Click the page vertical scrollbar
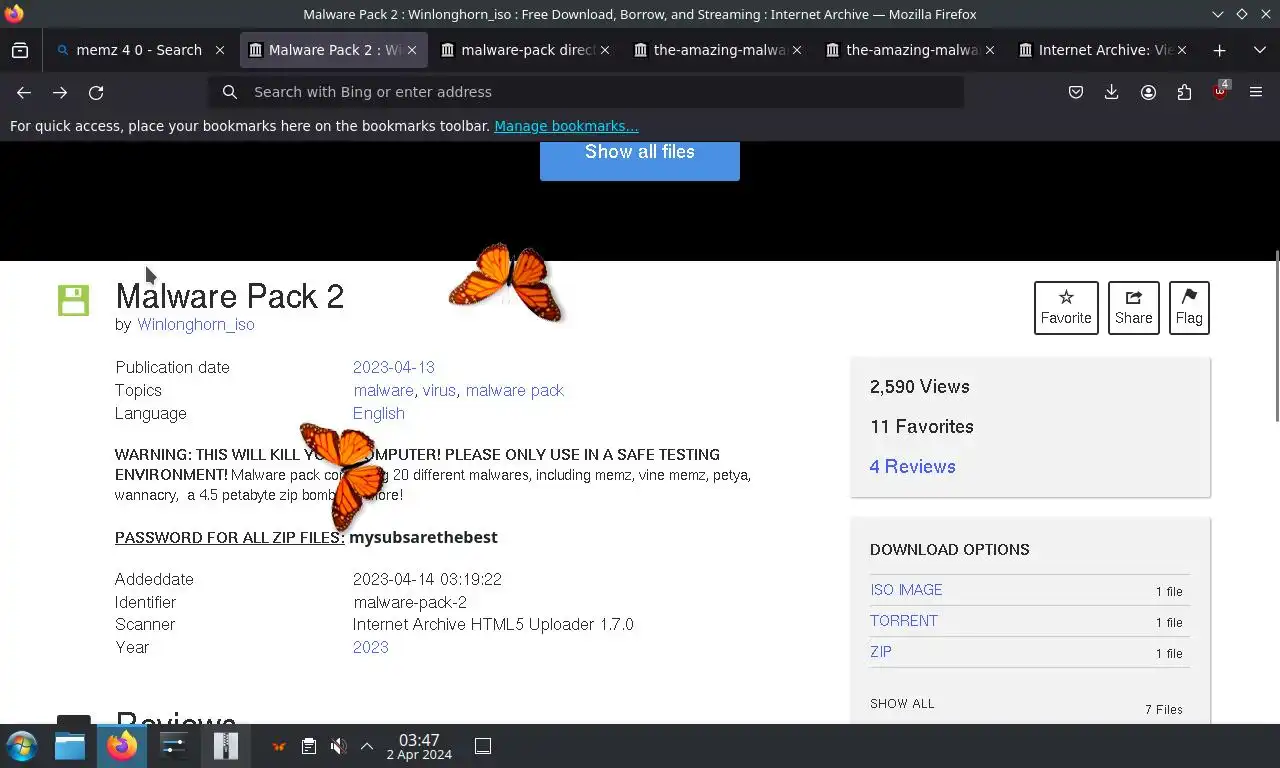Image resolution: width=1280 pixels, height=768 pixels. (x=1276, y=336)
